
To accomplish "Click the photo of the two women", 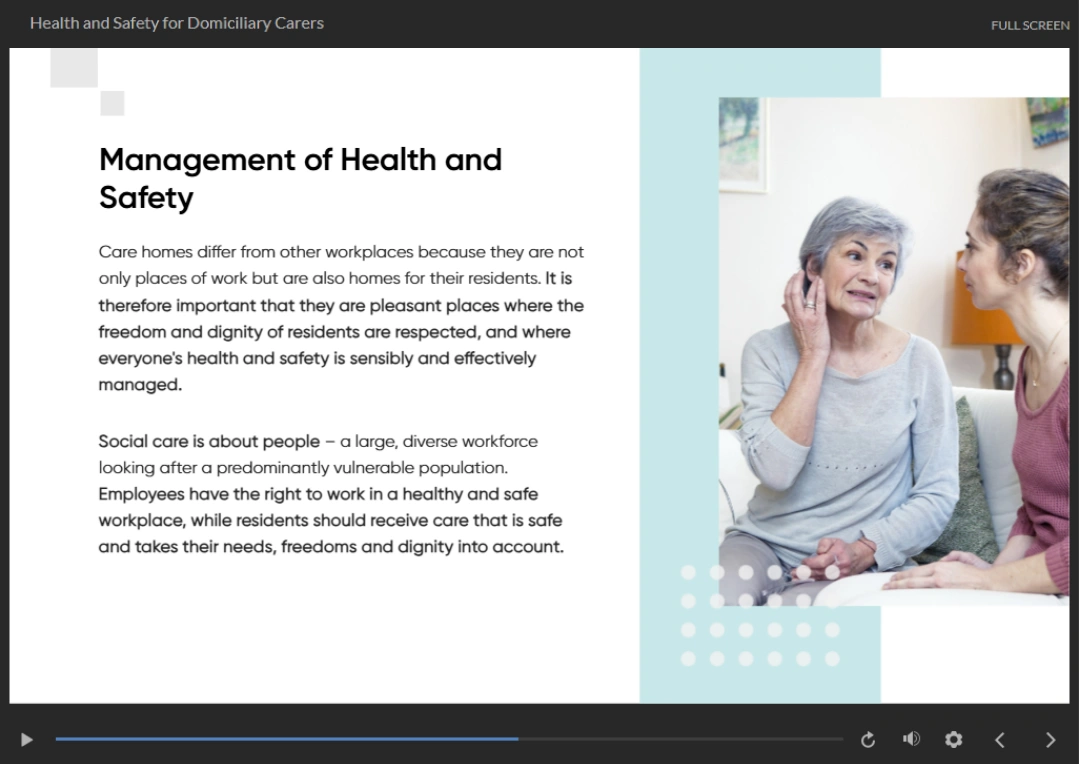I will pyautogui.click(x=893, y=350).
